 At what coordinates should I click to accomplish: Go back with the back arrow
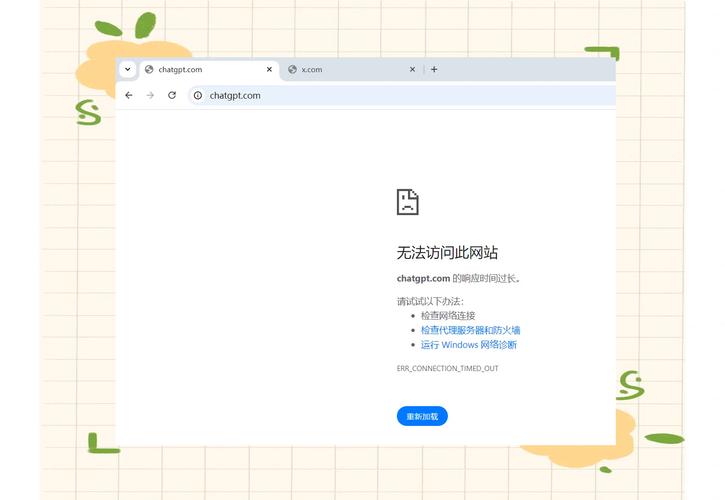tap(129, 95)
